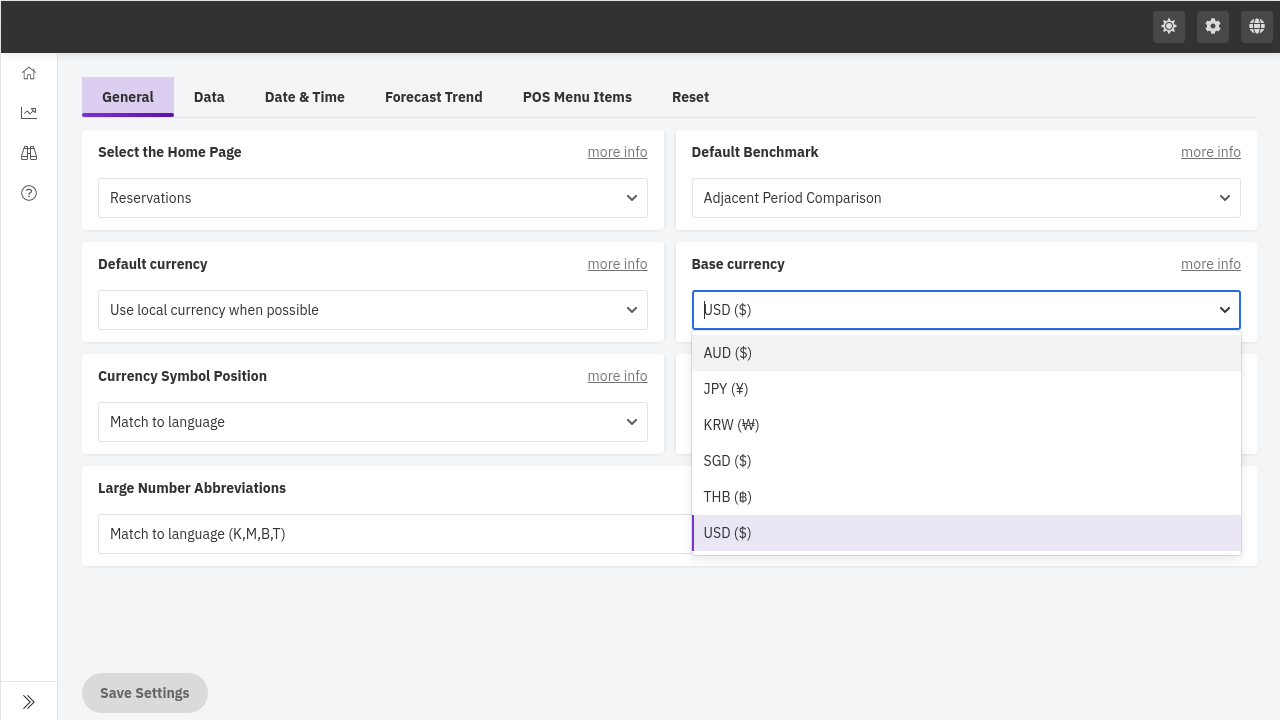Open the binoculars sidebar icon
This screenshot has width=1280, height=720.
pos(29,153)
